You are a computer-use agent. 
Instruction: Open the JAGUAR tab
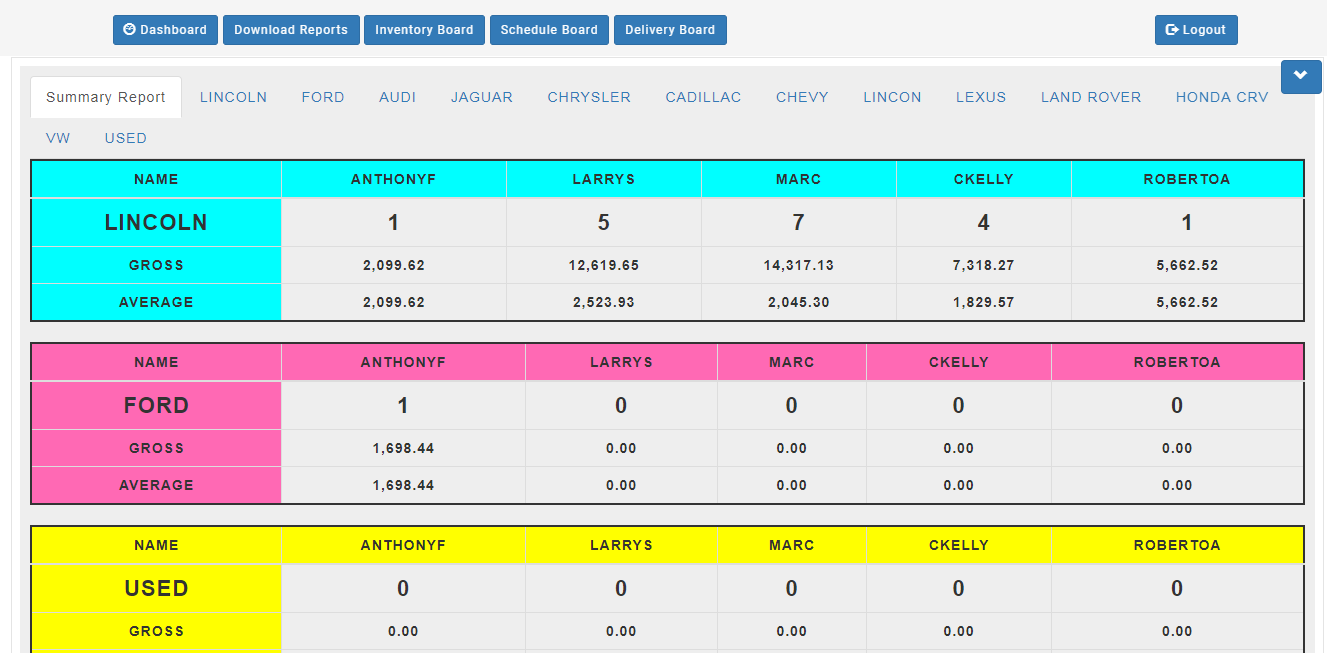481,97
